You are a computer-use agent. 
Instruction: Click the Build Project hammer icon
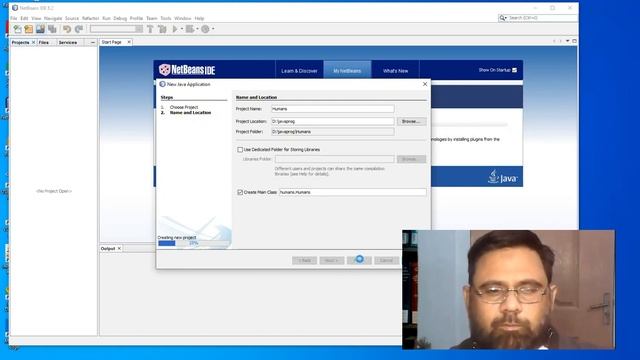tap(150, 29)
